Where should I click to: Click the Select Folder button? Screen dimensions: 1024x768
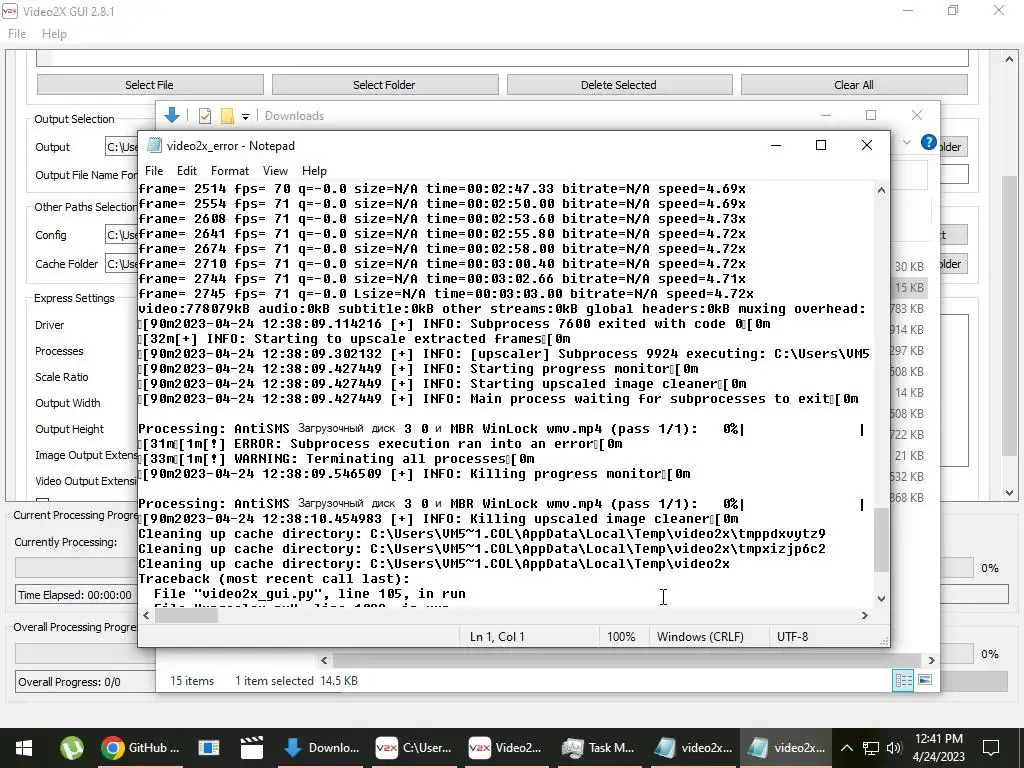tap(385, 85)
